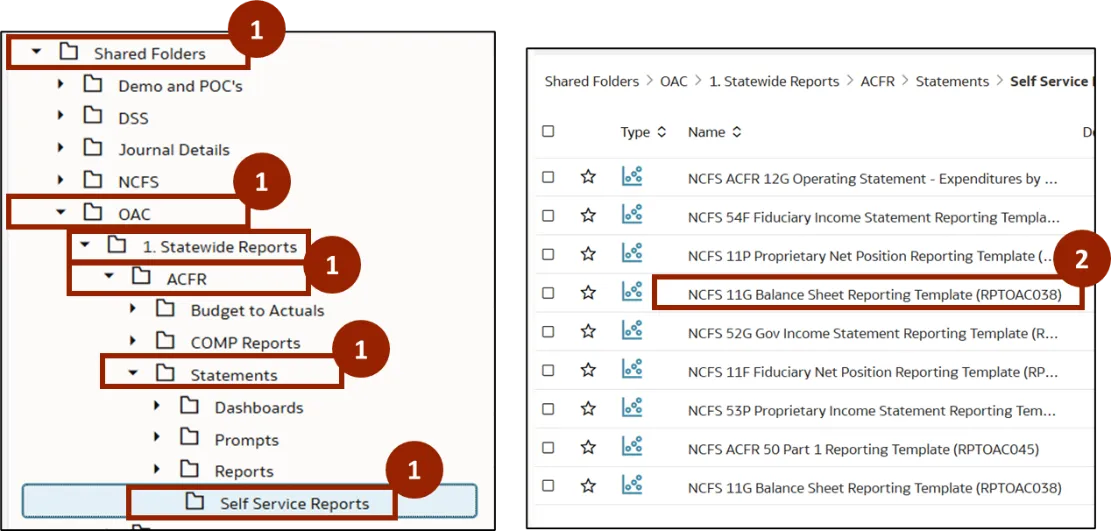Go to OAC in the breadcrumb
The image size is (1111, 531).
tap(674, 82)
